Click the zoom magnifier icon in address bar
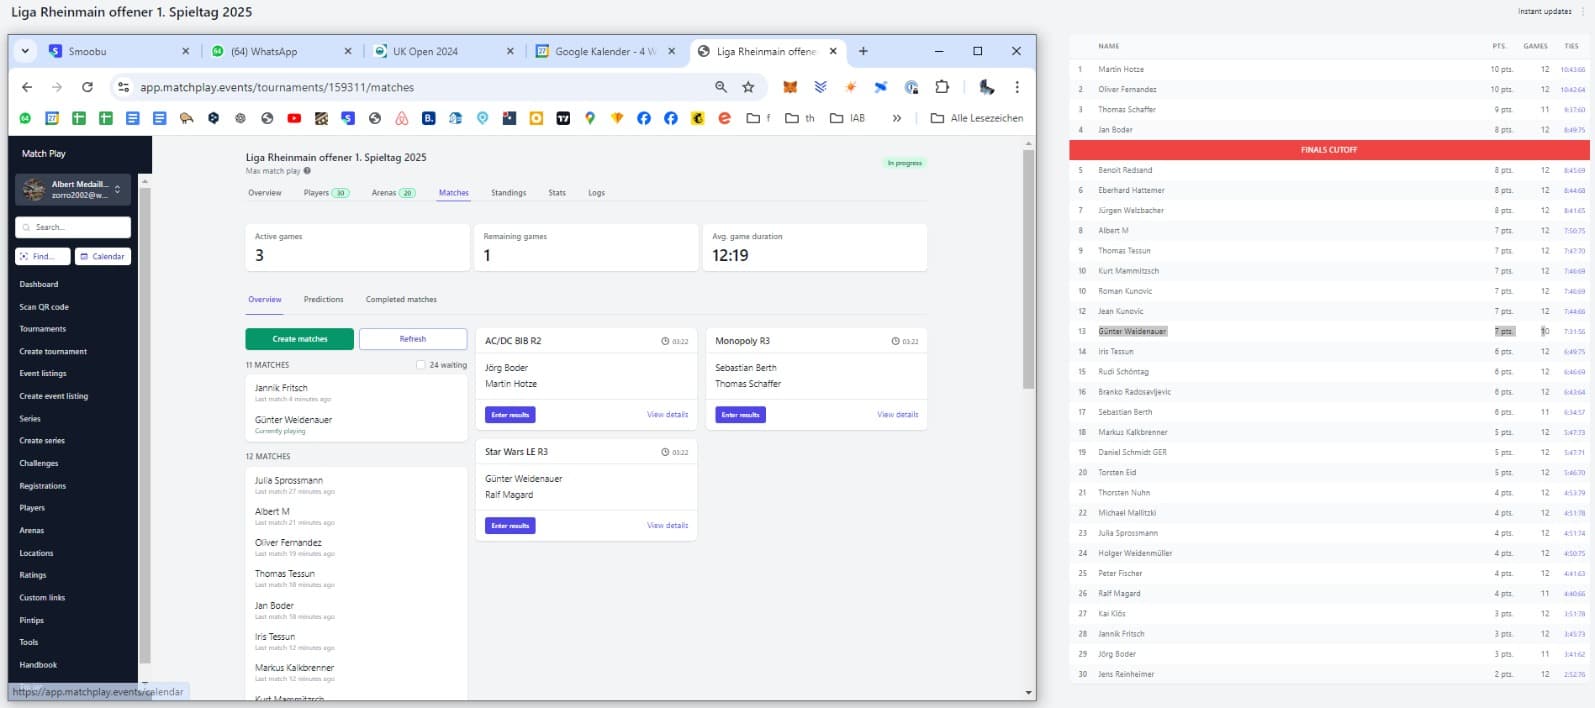The width and height of the screenshot is (1595, 708). coord(721,87)
